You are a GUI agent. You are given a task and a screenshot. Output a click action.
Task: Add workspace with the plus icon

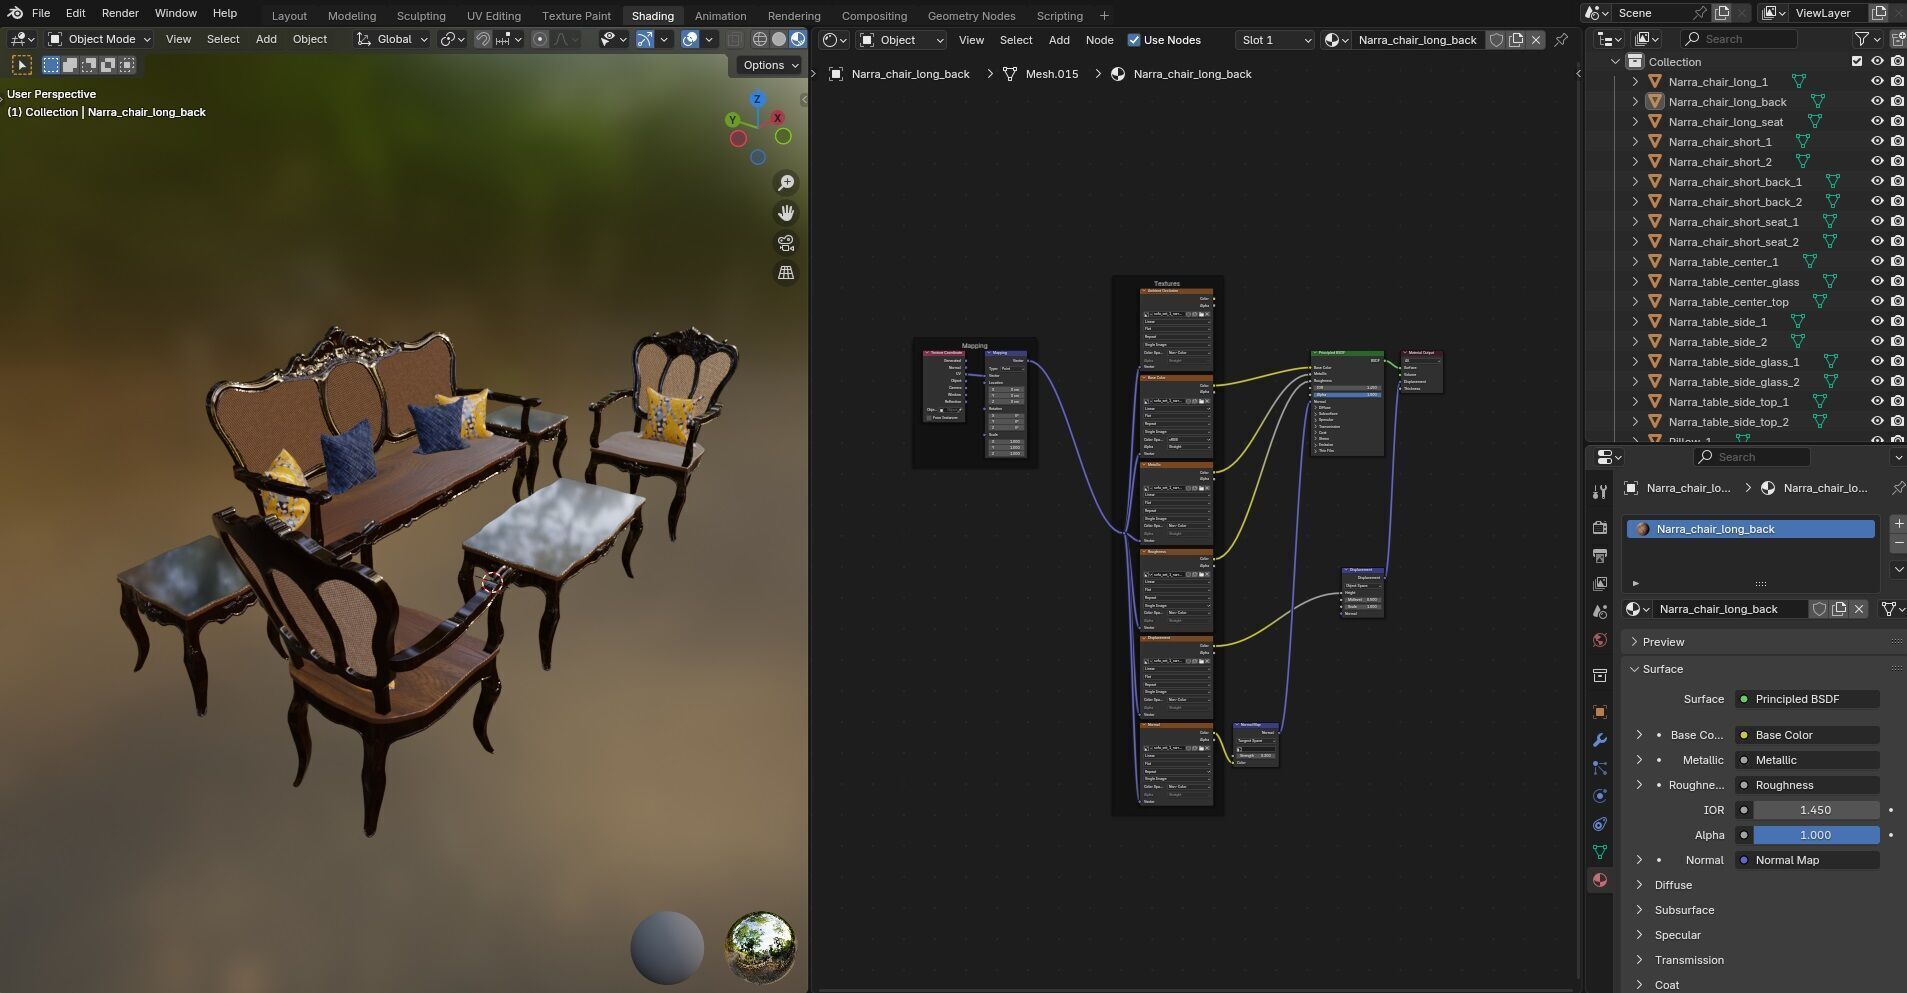(x=1104, y=15)
